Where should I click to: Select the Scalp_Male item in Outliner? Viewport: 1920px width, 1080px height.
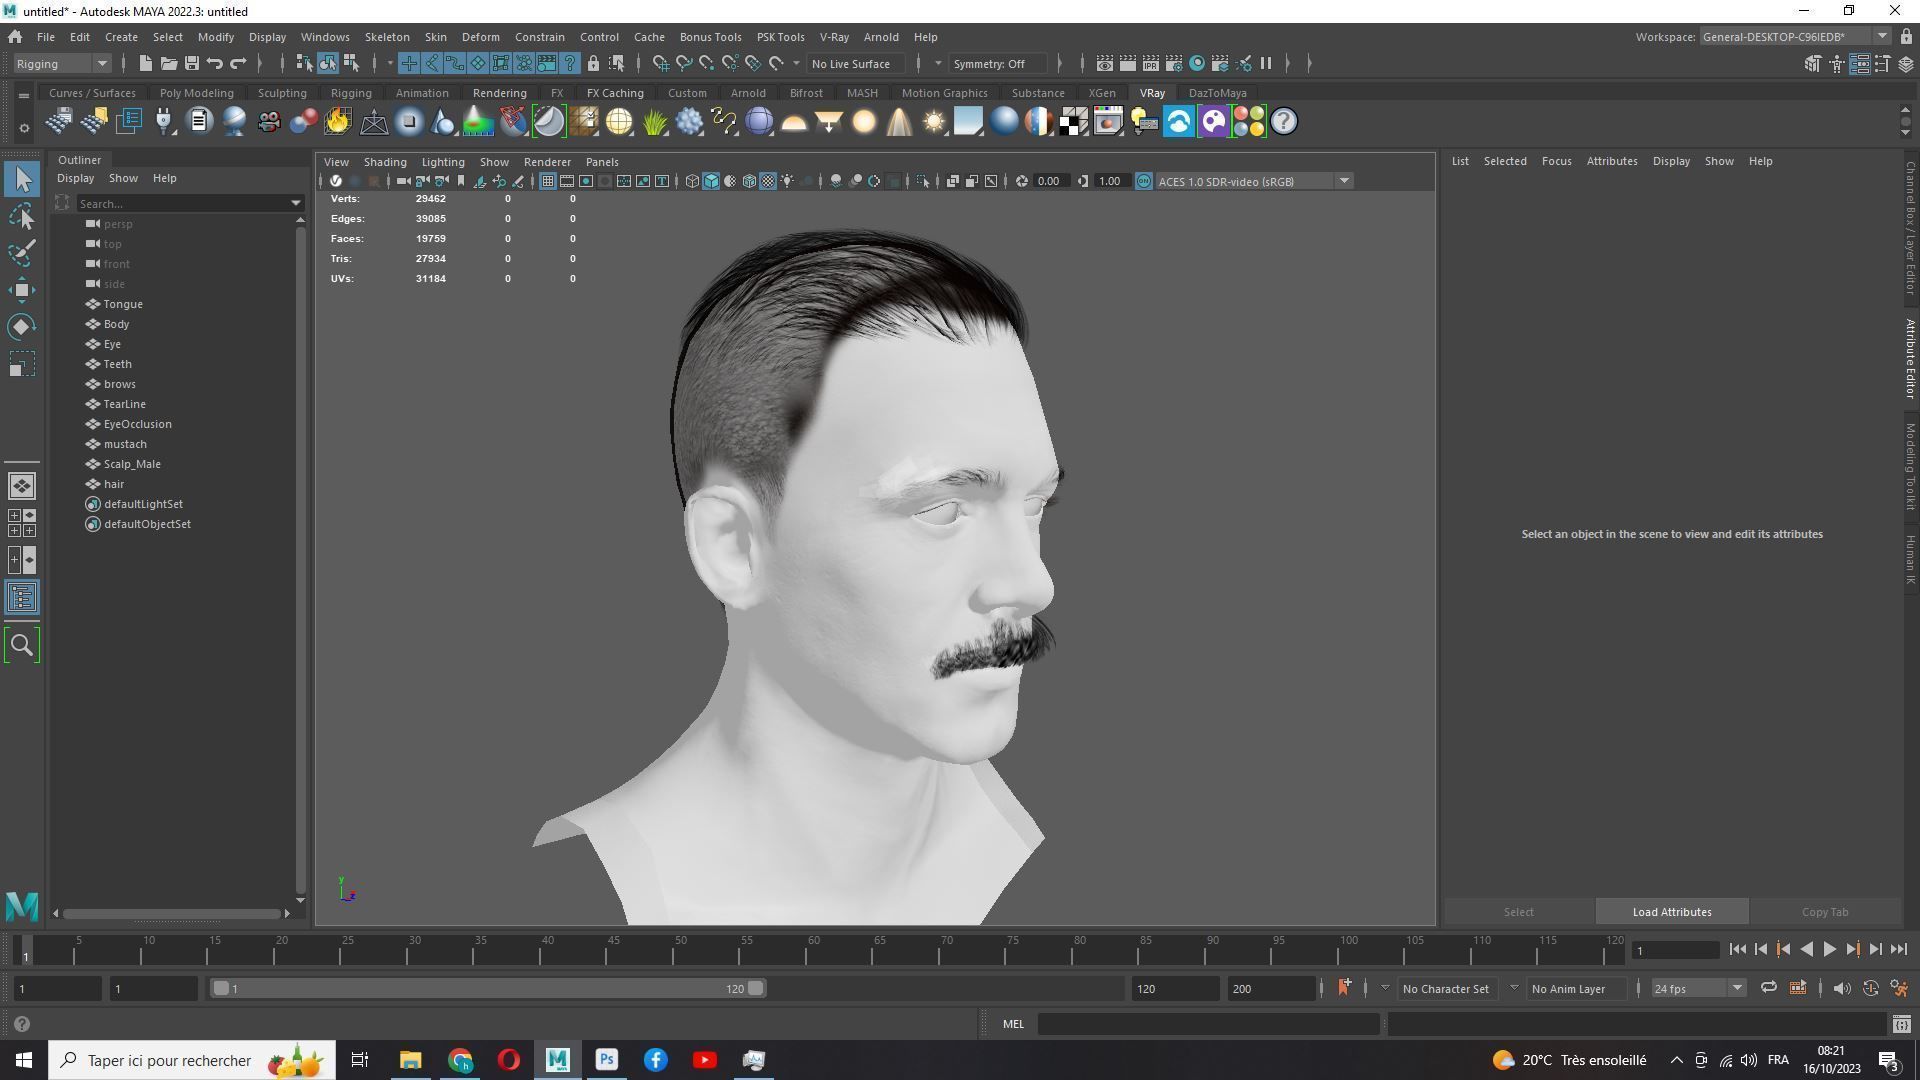[x=131, y=464]
